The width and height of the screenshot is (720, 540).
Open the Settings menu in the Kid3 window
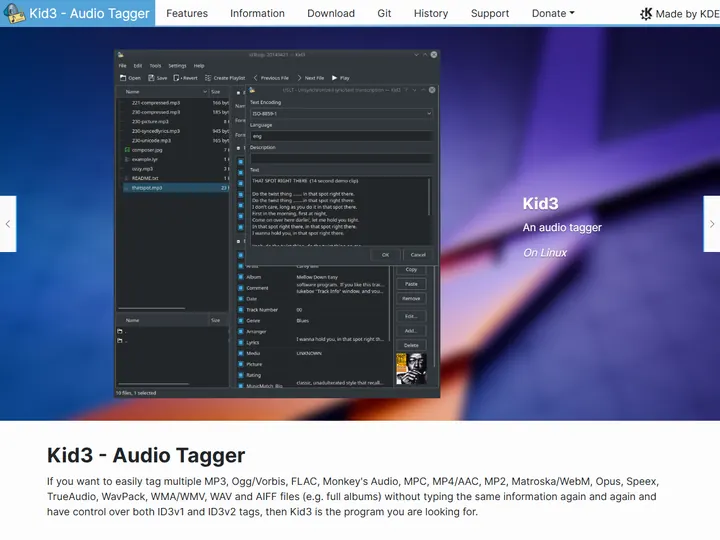pyautogui.click(x=177, y=66)
